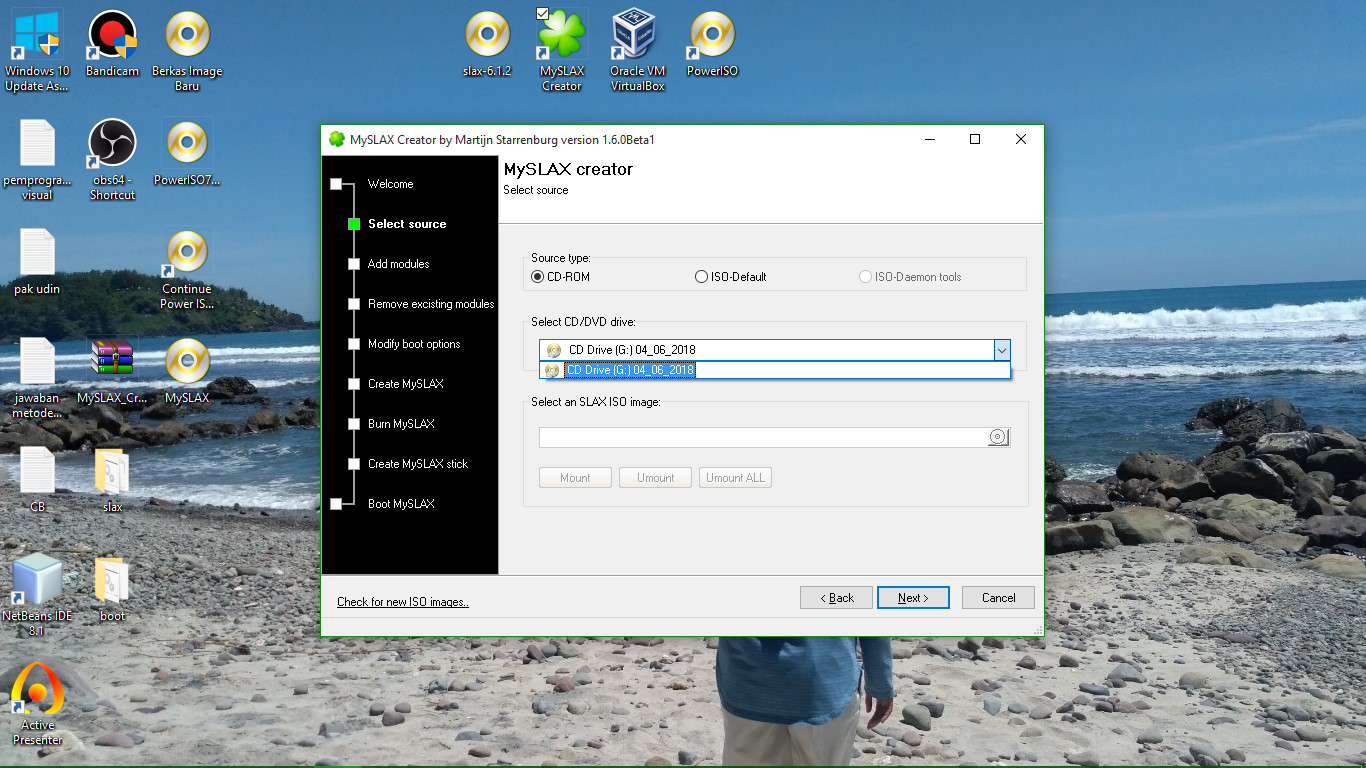The height and width of the screenshot is (768, 1366).
Task: Launch obs64 Shortcut icon
Action: pyautogui.click(x=112, y=160)
